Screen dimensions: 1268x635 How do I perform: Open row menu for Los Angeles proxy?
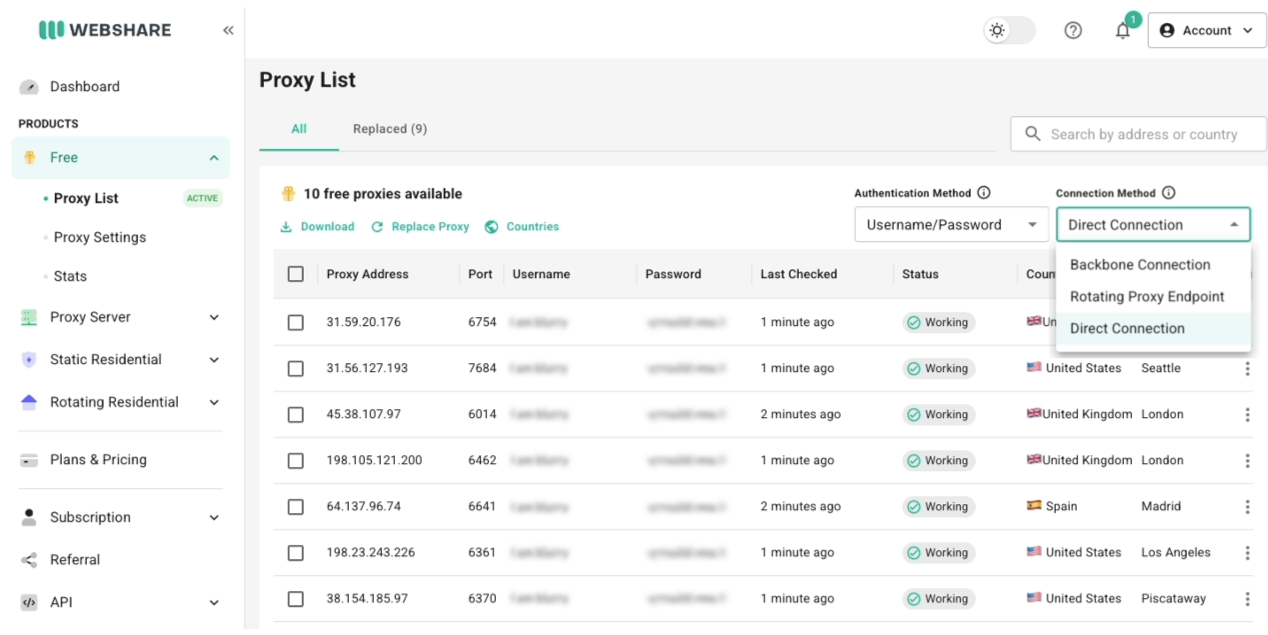pos(1247,552)
